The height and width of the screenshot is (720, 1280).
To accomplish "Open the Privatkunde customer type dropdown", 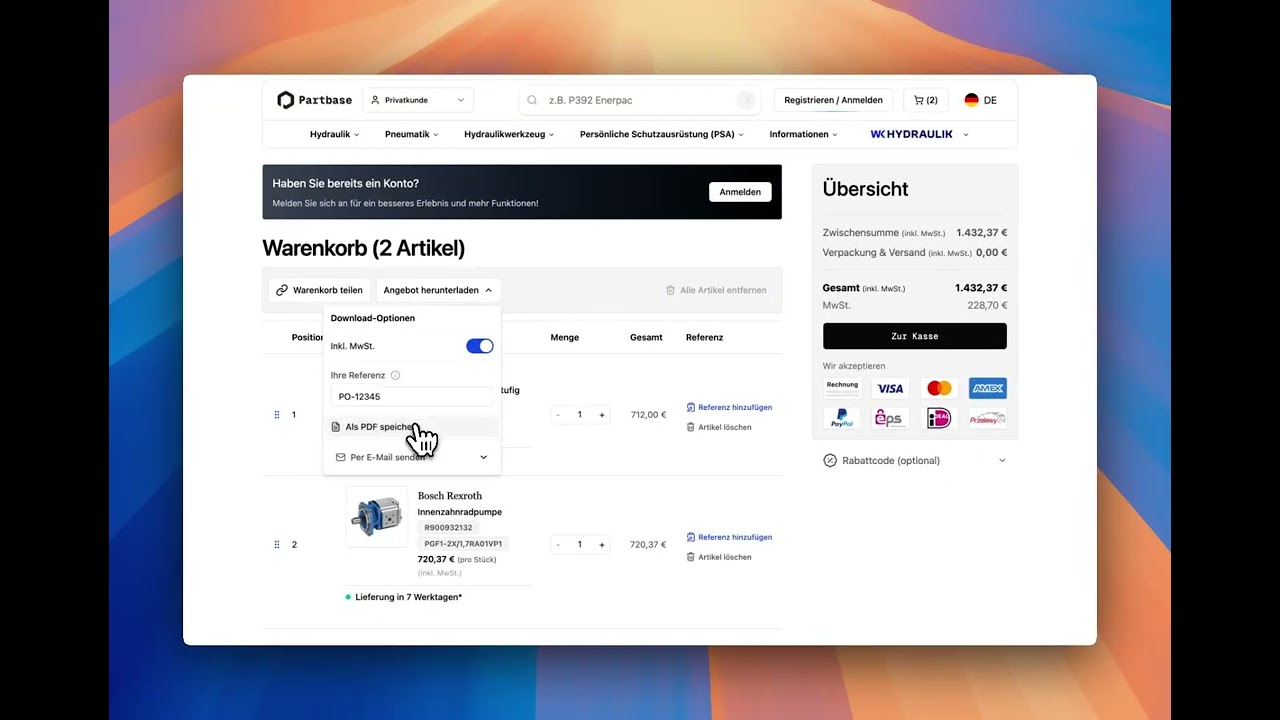I will [417, 100].
